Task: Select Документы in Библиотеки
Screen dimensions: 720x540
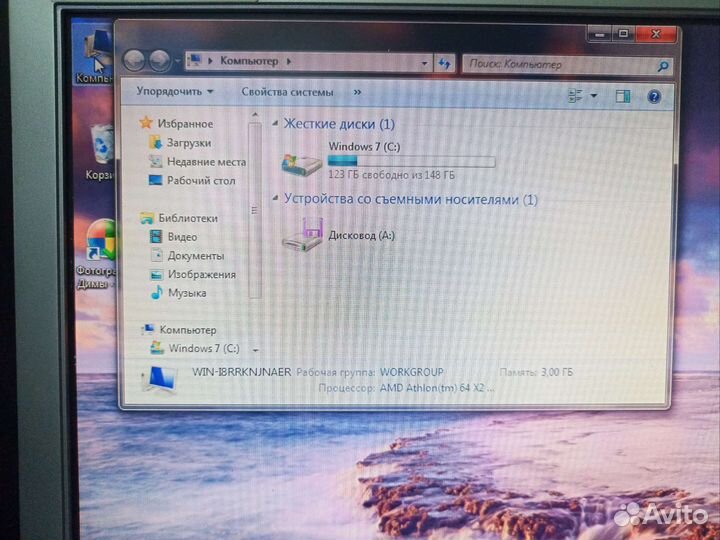Action: (x=196, y=256)
